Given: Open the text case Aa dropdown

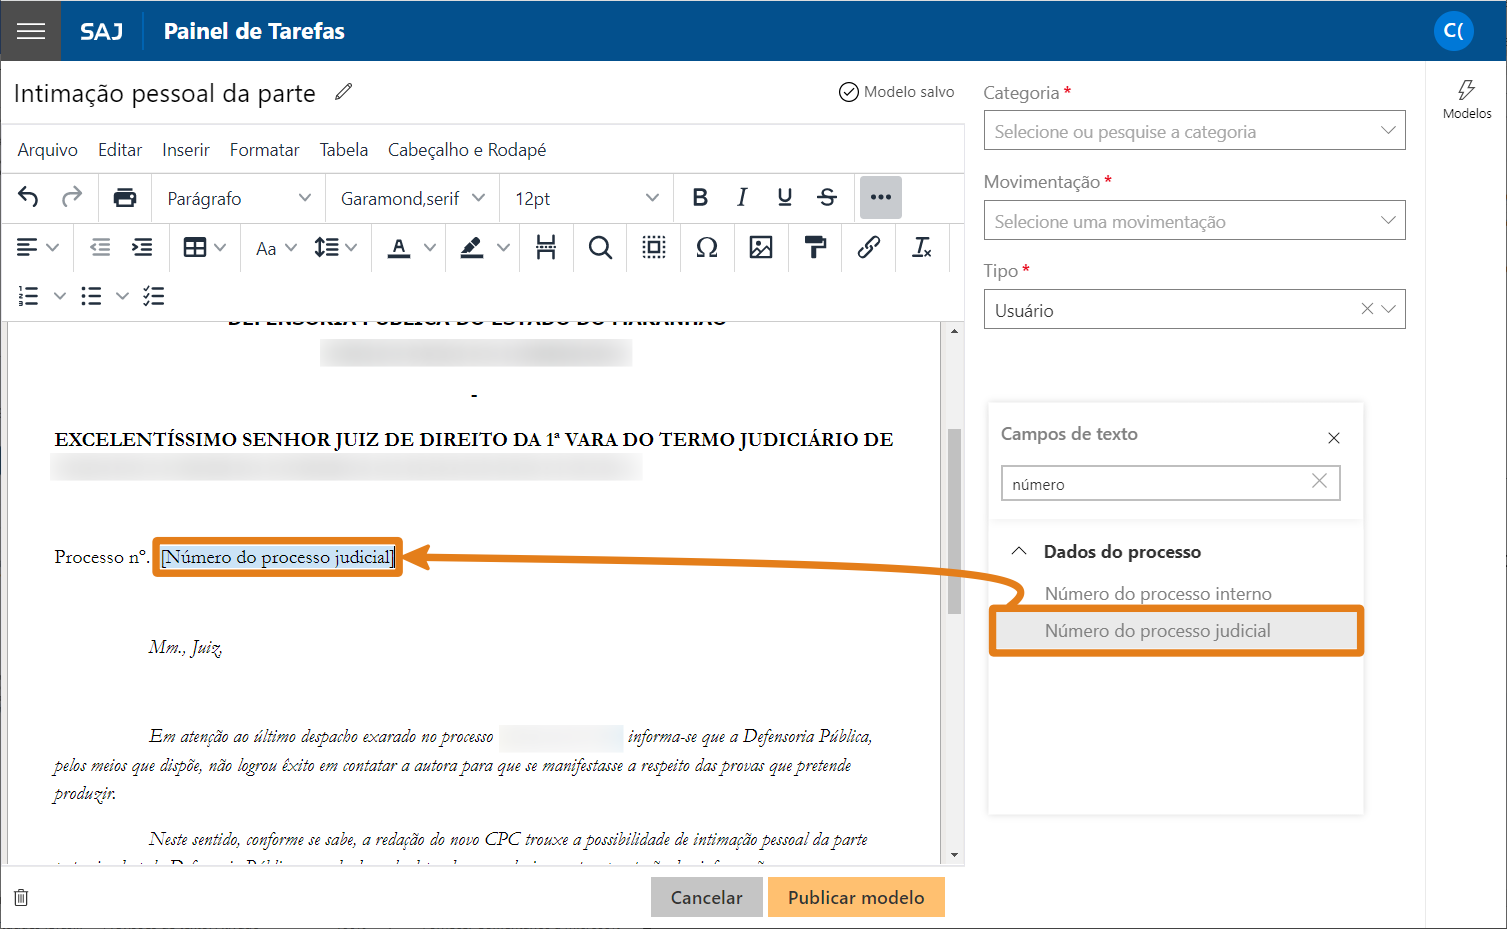Looking at the screenshot, I should (x=276, y=247).
